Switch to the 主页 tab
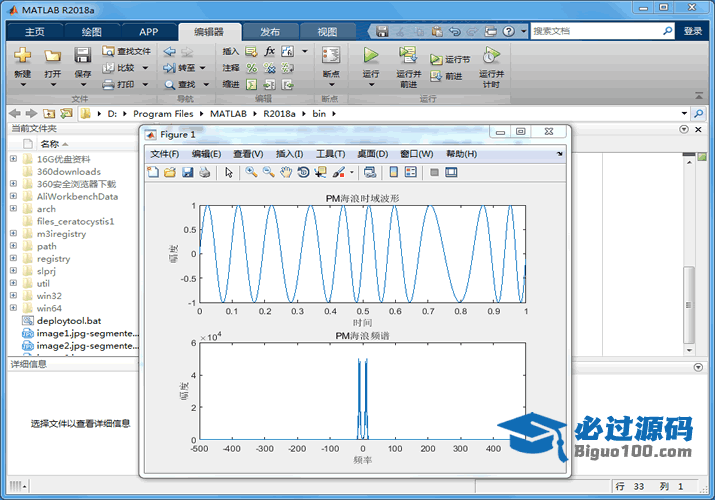Screen dimensions: 715x500 pyautogui.click(x=35, y=31)
